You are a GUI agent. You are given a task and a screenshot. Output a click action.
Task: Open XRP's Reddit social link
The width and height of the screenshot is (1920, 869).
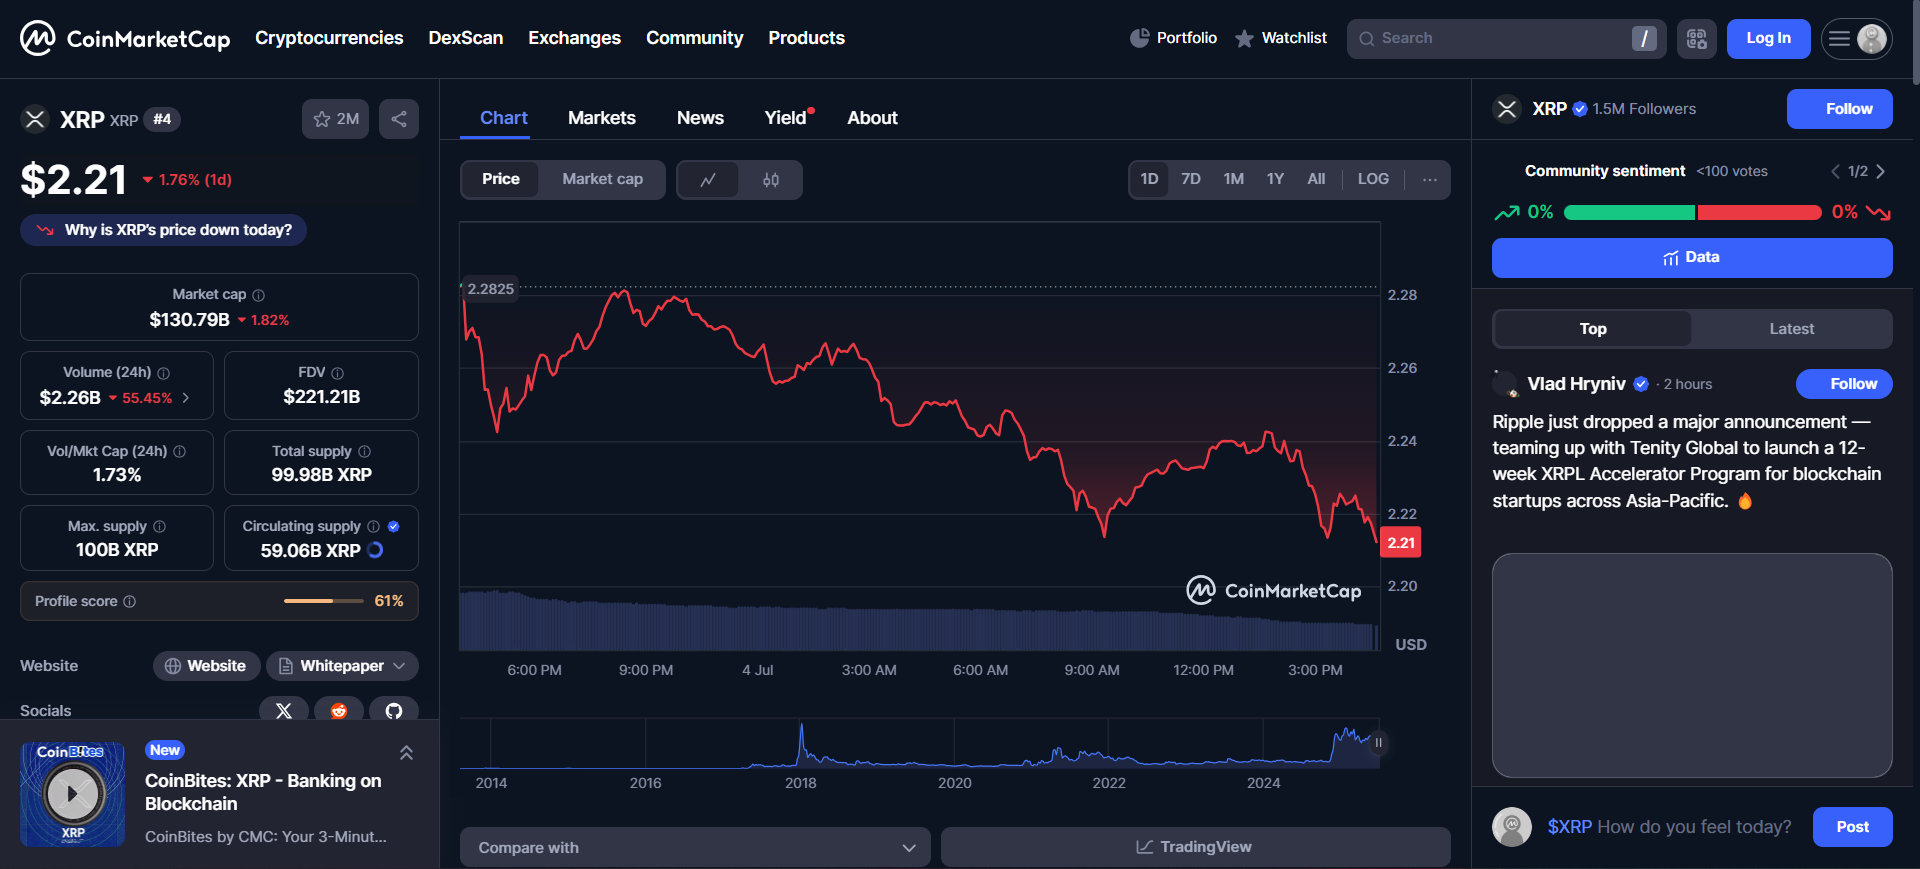tap(339, 710)
